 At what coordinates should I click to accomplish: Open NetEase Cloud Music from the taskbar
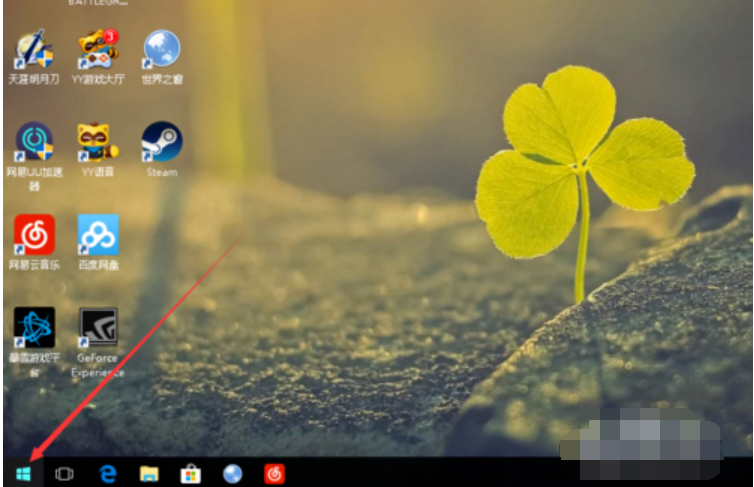[274, 473]
